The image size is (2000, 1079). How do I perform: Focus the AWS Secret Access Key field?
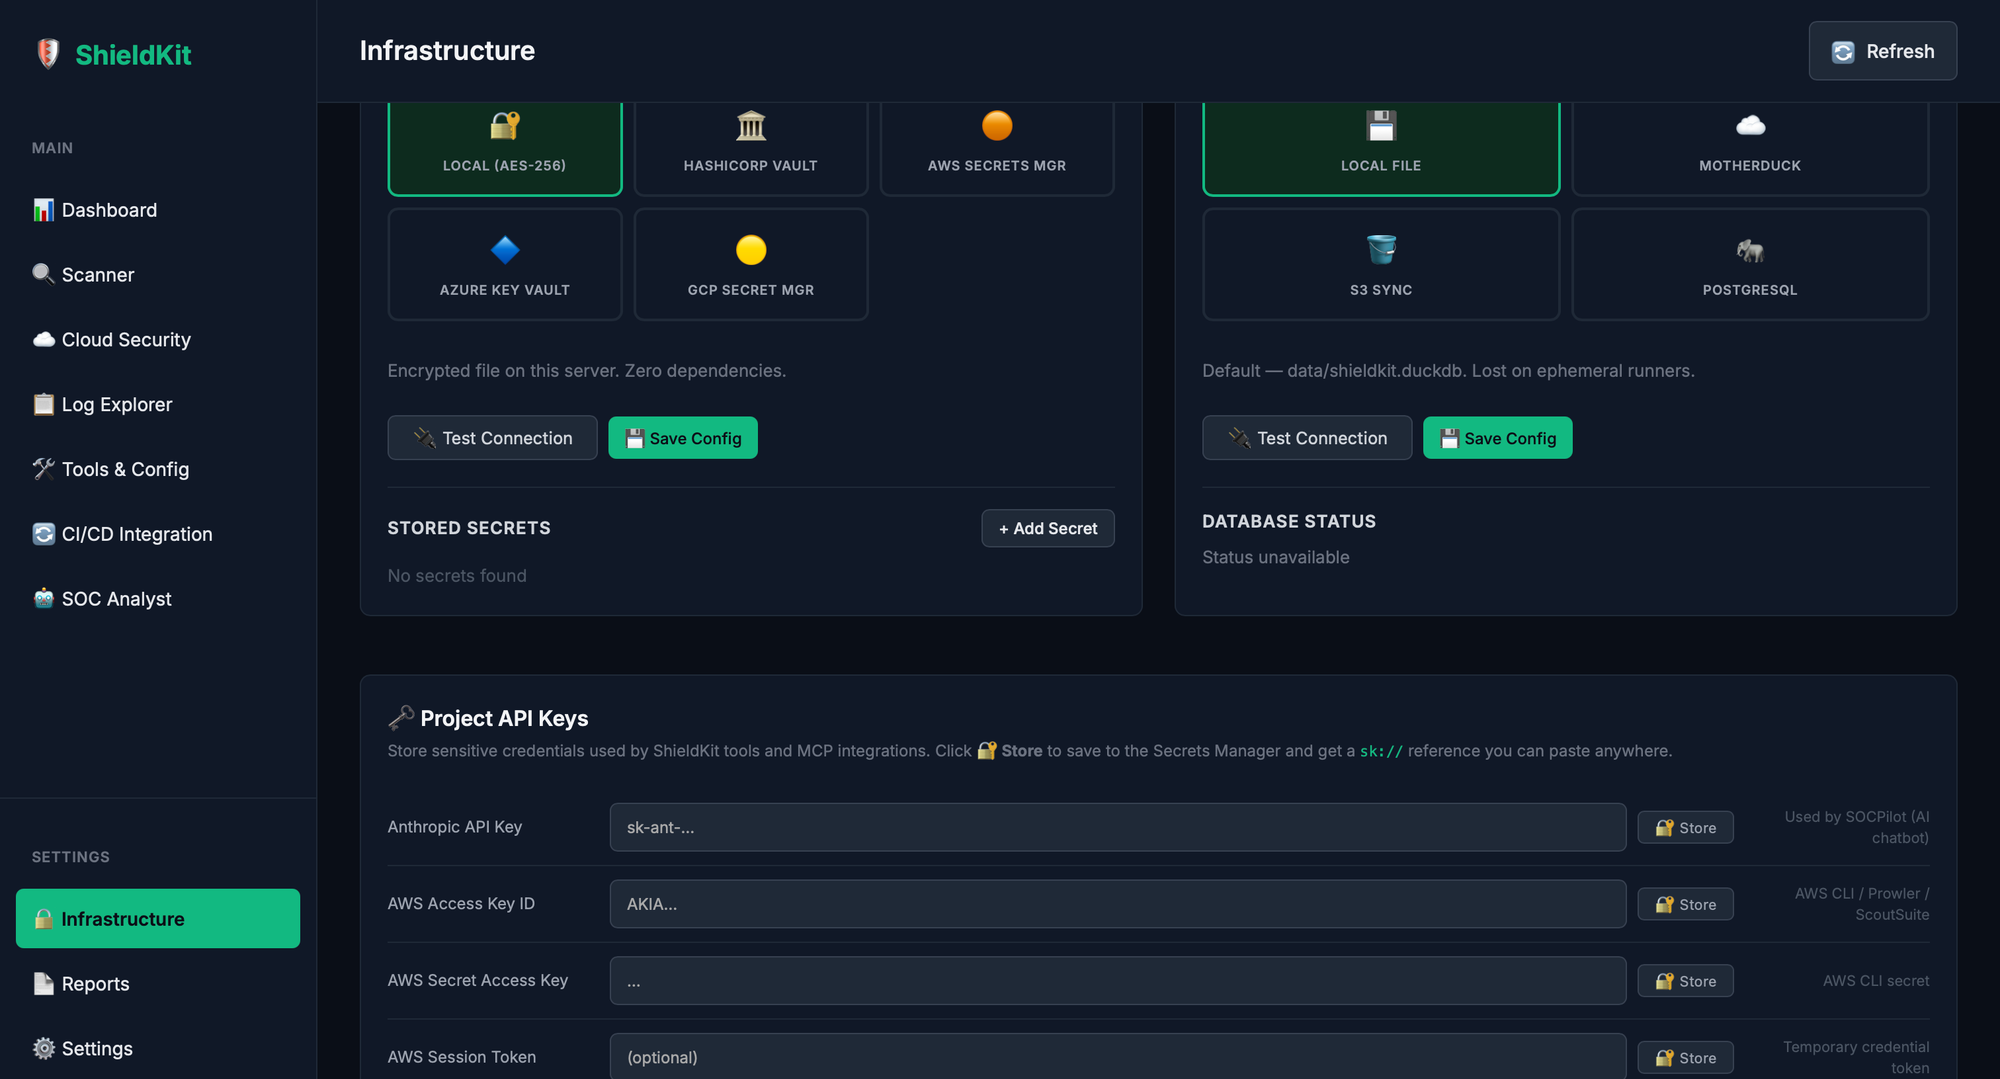(x=1117, y=981)
